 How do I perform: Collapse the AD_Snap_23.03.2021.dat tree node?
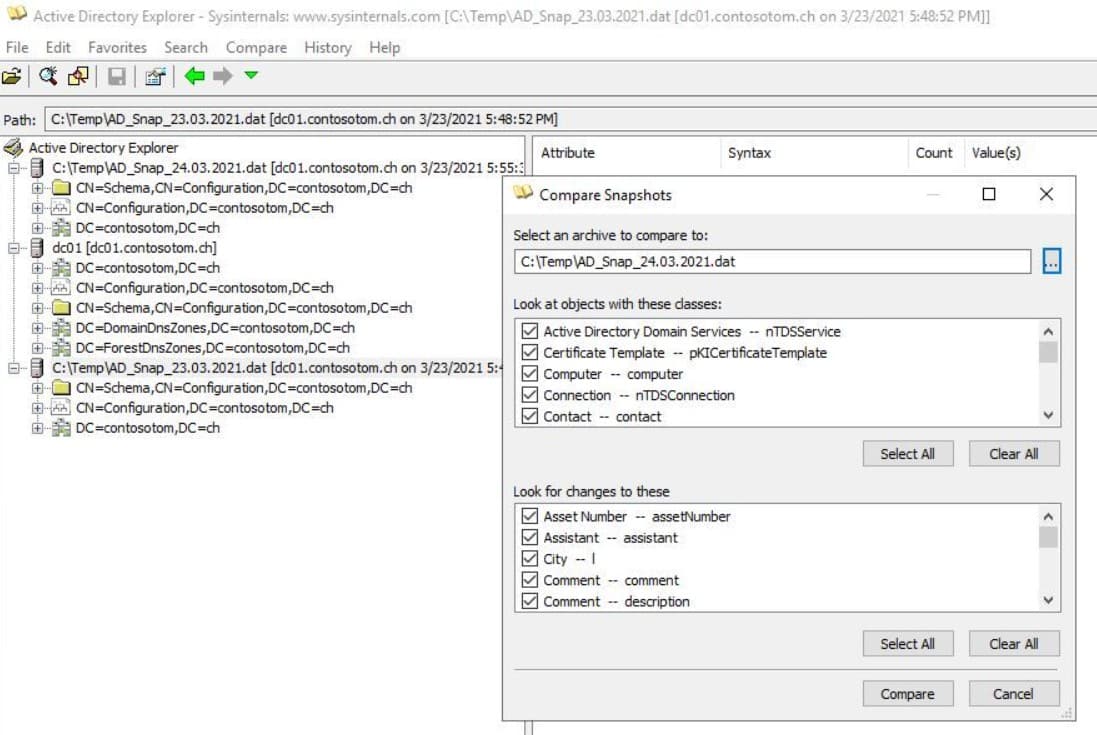coord(13,368)
